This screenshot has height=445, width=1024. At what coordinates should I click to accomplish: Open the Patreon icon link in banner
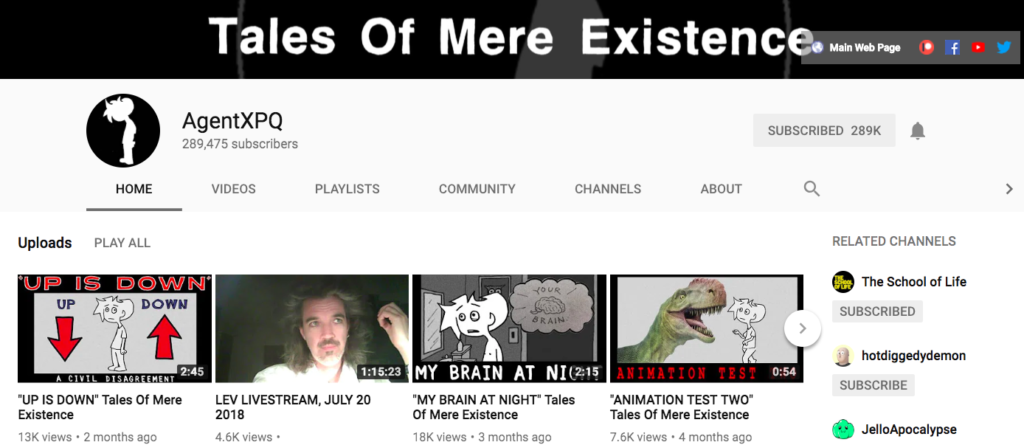pos(926,47)
